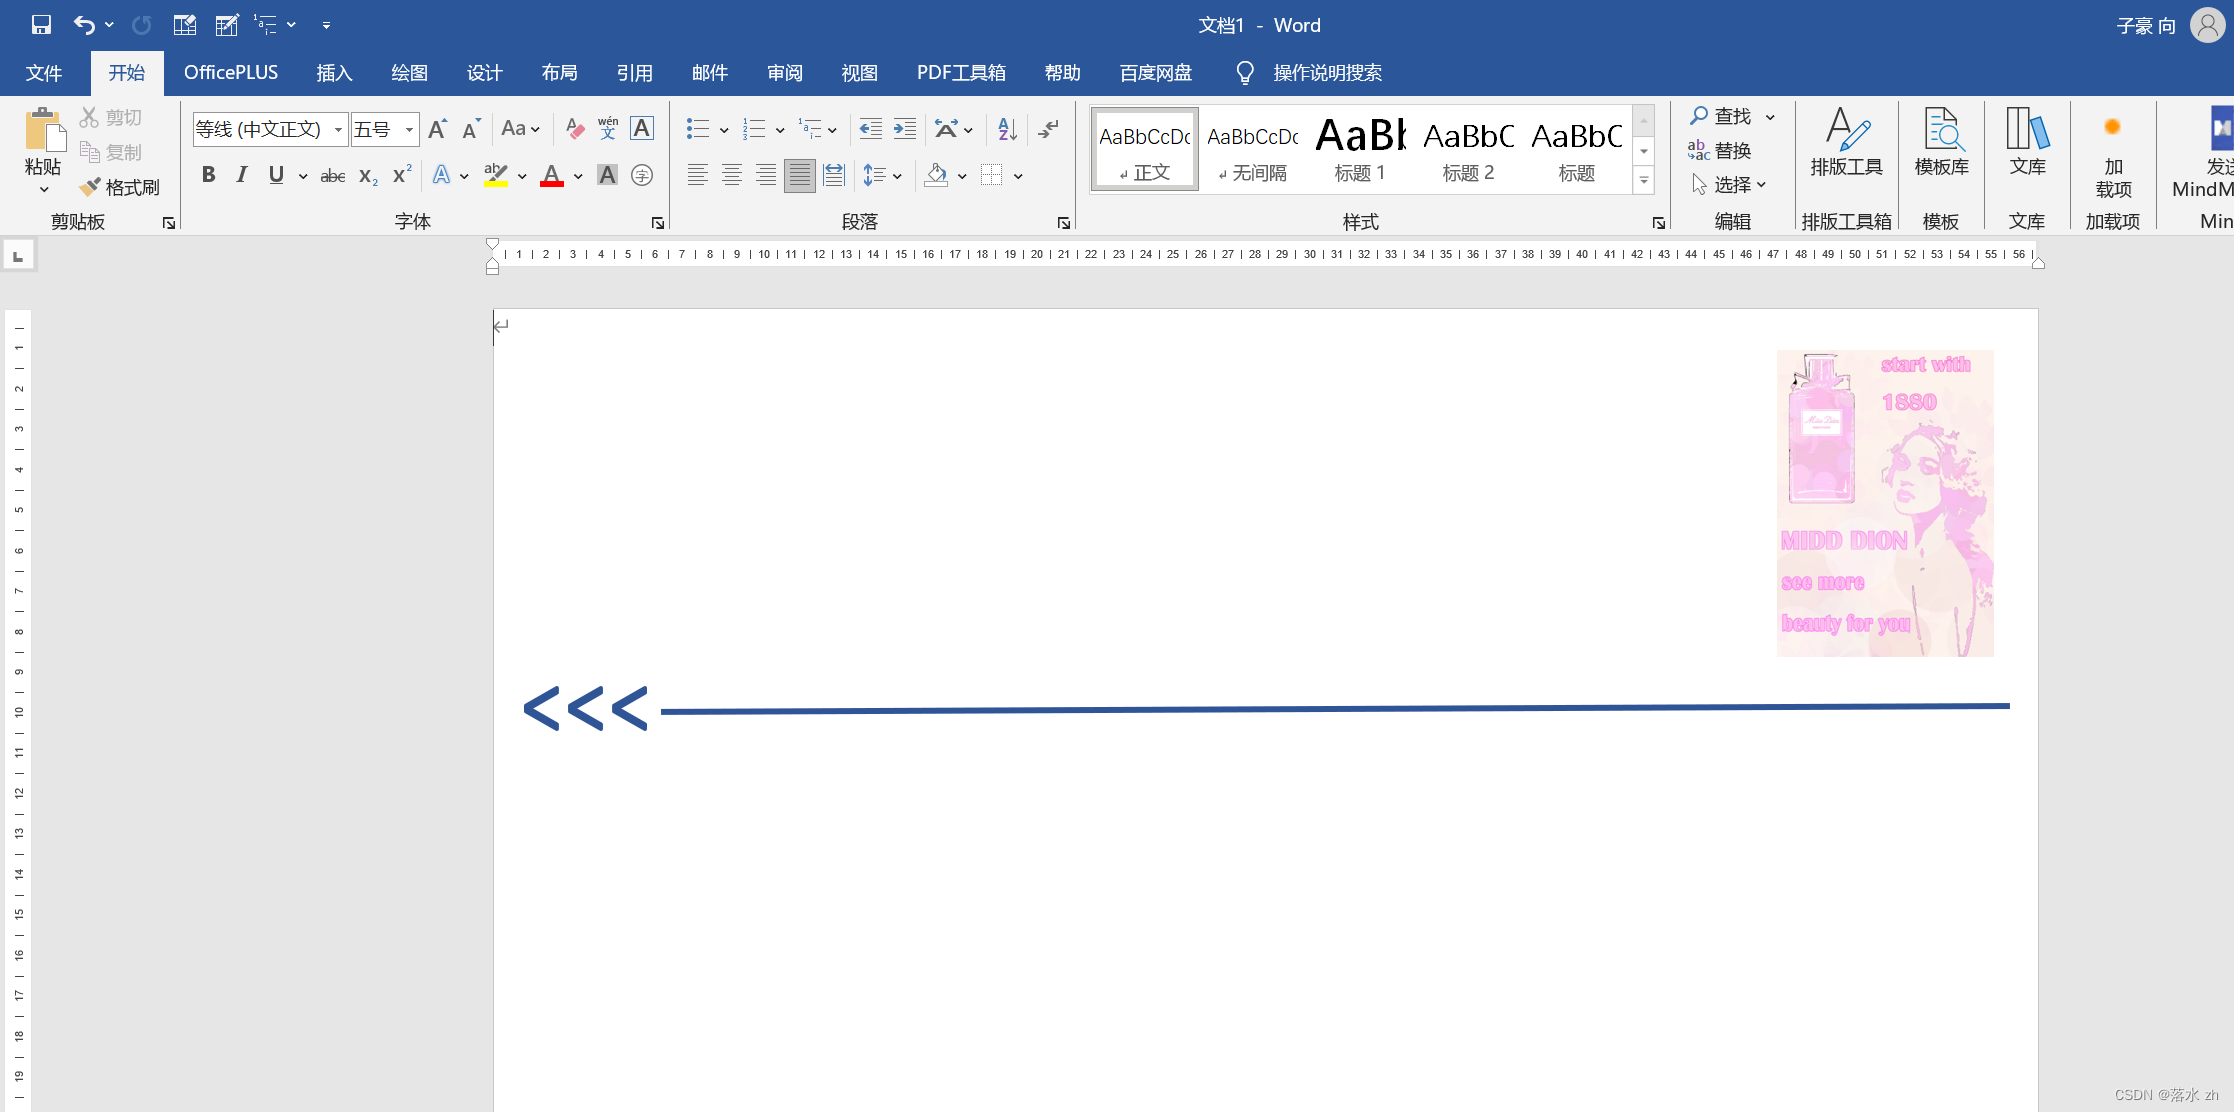Select the pink perfume advertisement image
This screenshot has height=1112, width=2234.
1884,503
